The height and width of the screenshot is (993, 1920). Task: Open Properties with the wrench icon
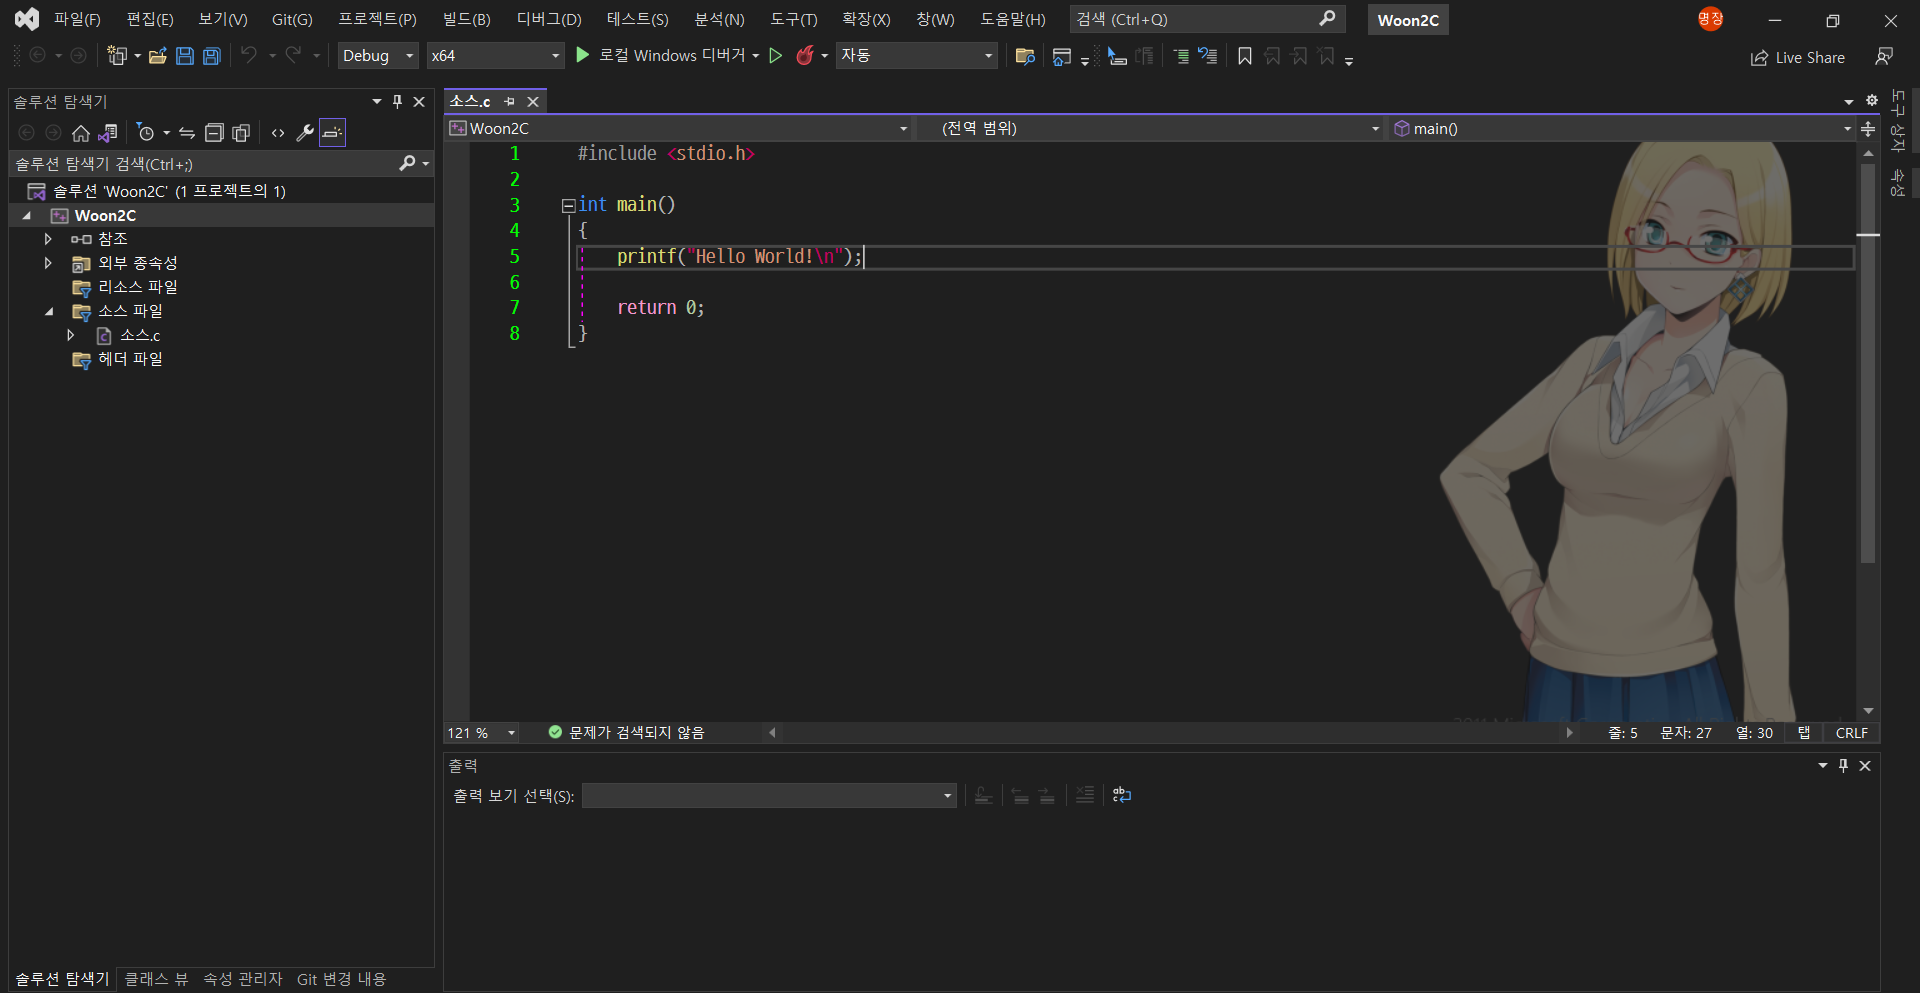[x=305, y=133]
